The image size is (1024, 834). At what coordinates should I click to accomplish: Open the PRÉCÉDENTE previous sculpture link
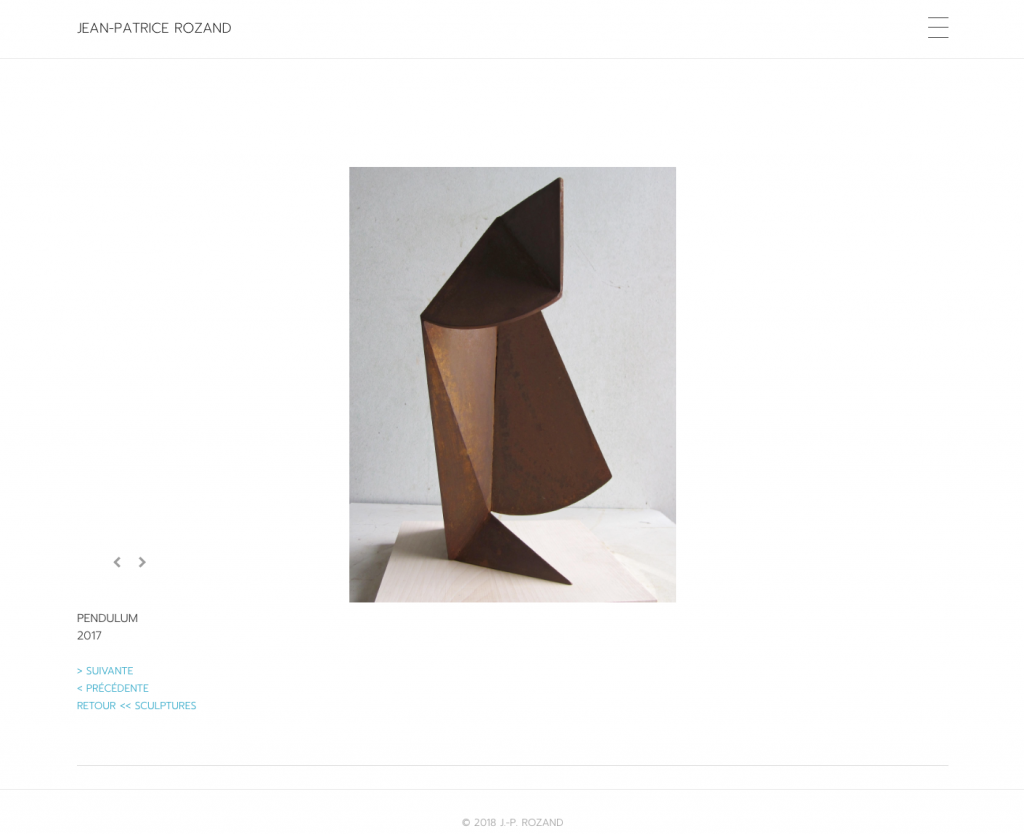point(113,688)
